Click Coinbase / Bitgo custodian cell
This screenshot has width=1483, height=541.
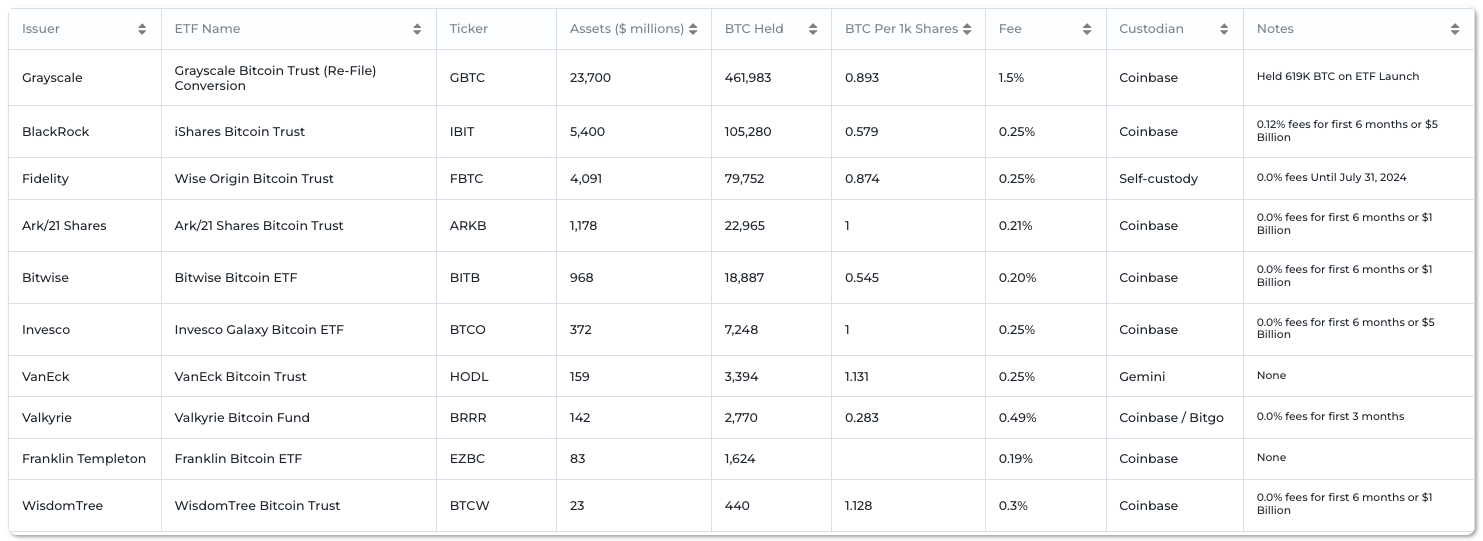pyautogui.click(x=1171, y=418)
